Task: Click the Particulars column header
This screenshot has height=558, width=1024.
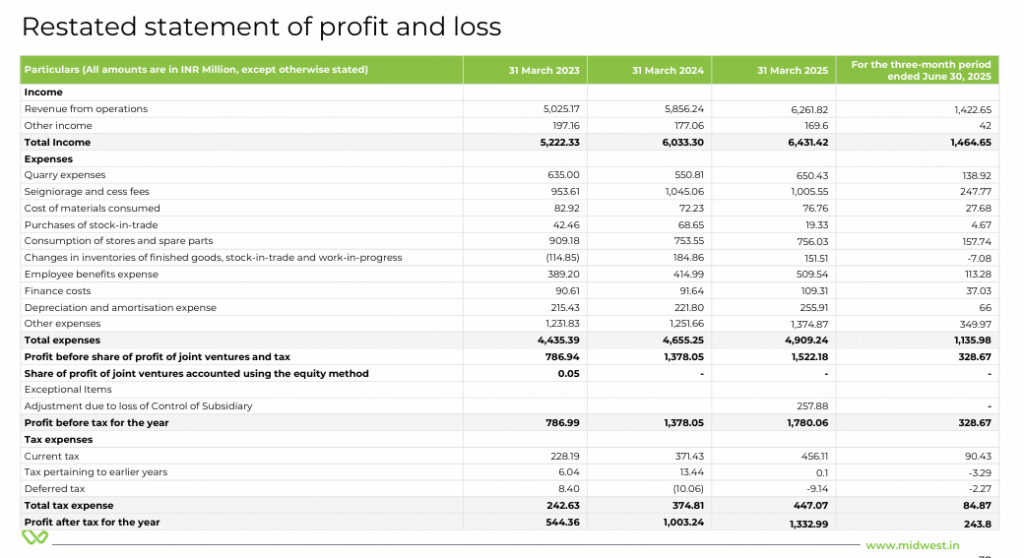Action: click(196, 70)
